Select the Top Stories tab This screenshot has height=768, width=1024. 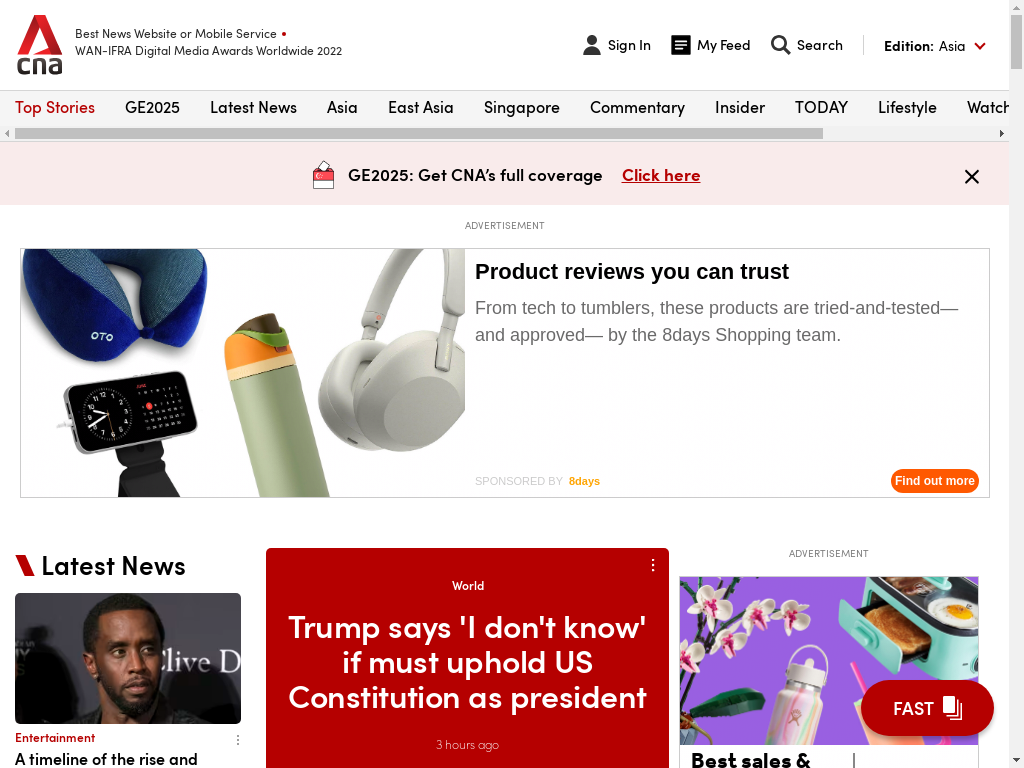tap(55, 107)
